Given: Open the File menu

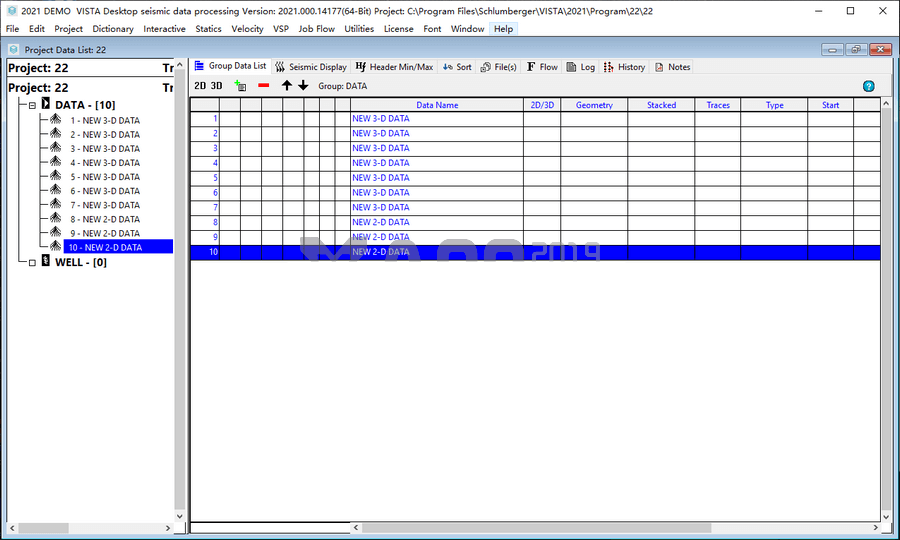Looking at the screenshot, I should [x=12, y=29].
